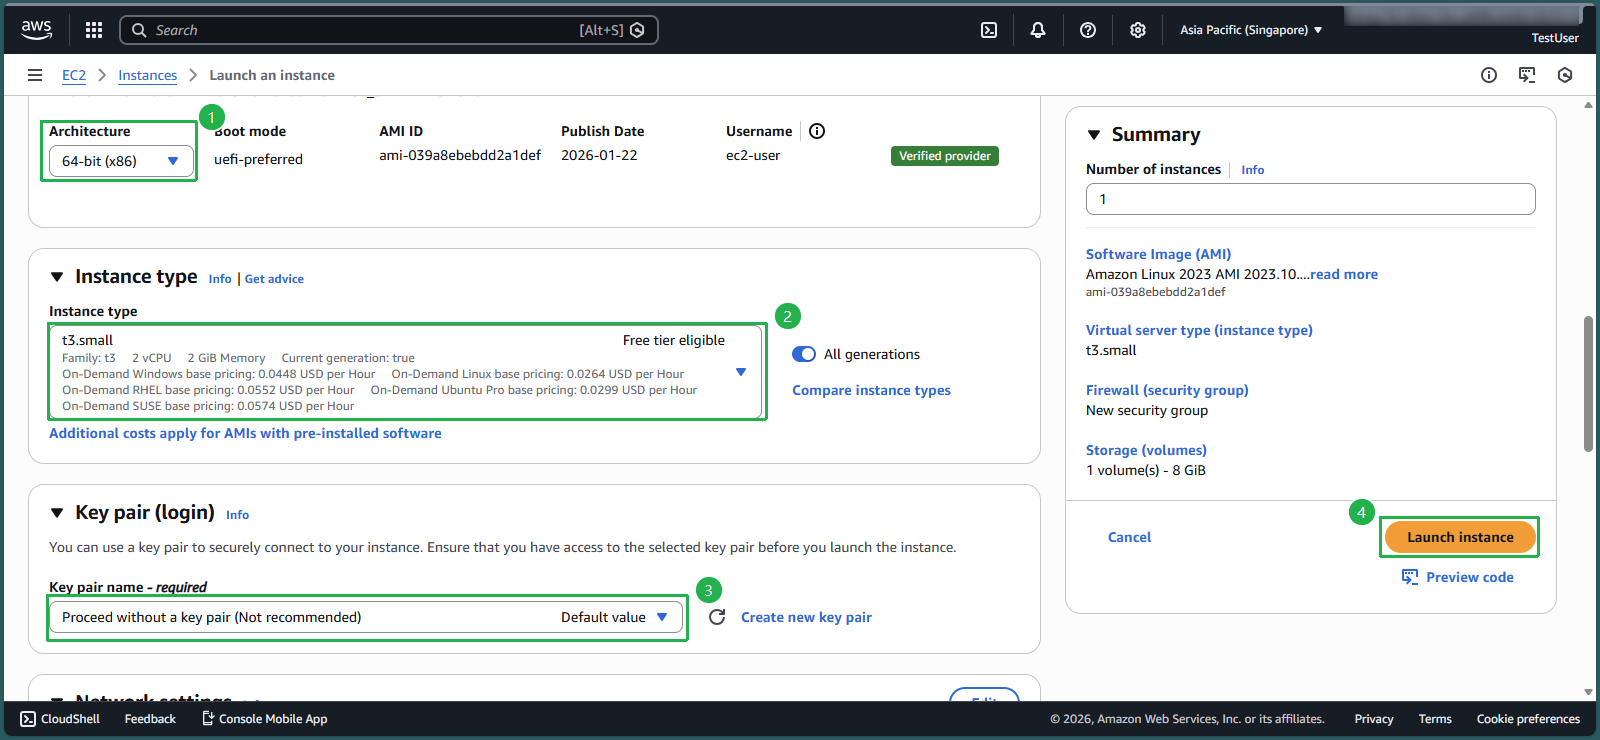Click the scrollbar up arrow

(1588, 104)
